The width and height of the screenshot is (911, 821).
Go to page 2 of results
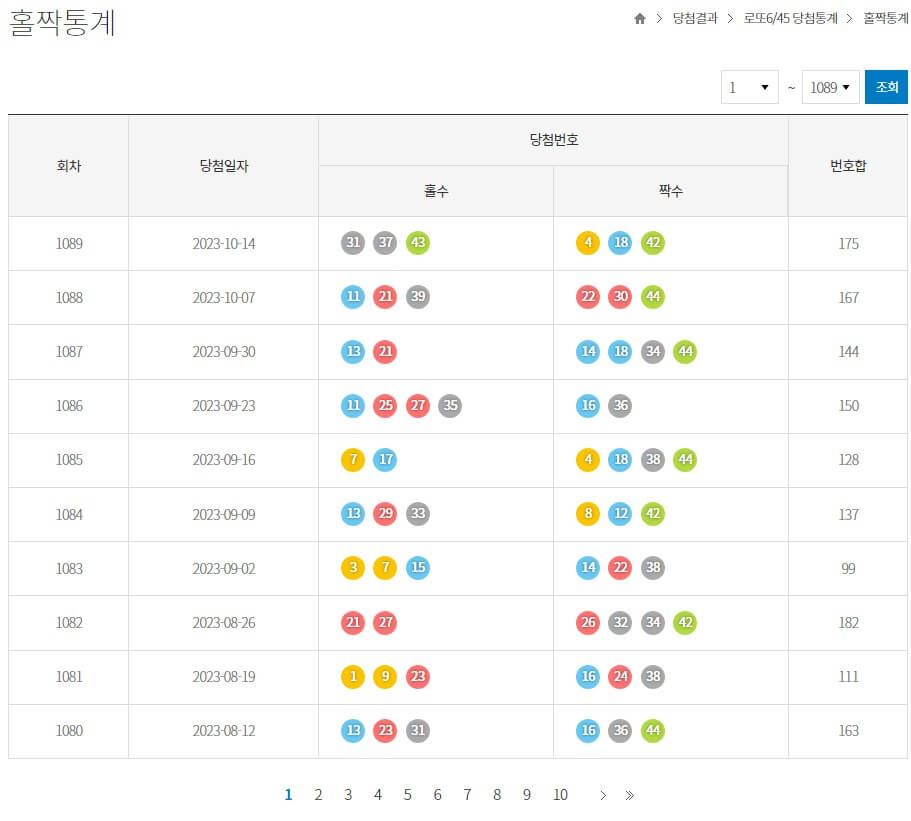(x=318, y=795)
